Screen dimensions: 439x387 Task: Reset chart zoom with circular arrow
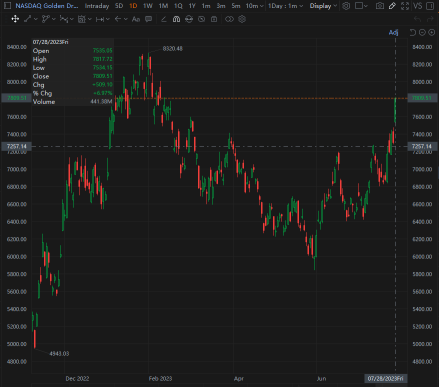point(413,32)
